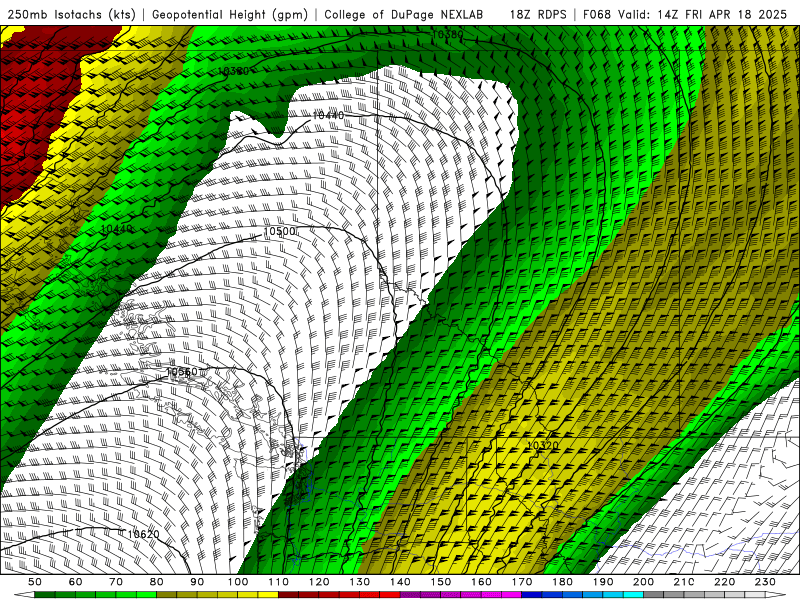Image resolution: width=800 pixels, height=600 pixels.
Task: Click the 130 knot colorbar label
Action: click(x=359, y=582)
